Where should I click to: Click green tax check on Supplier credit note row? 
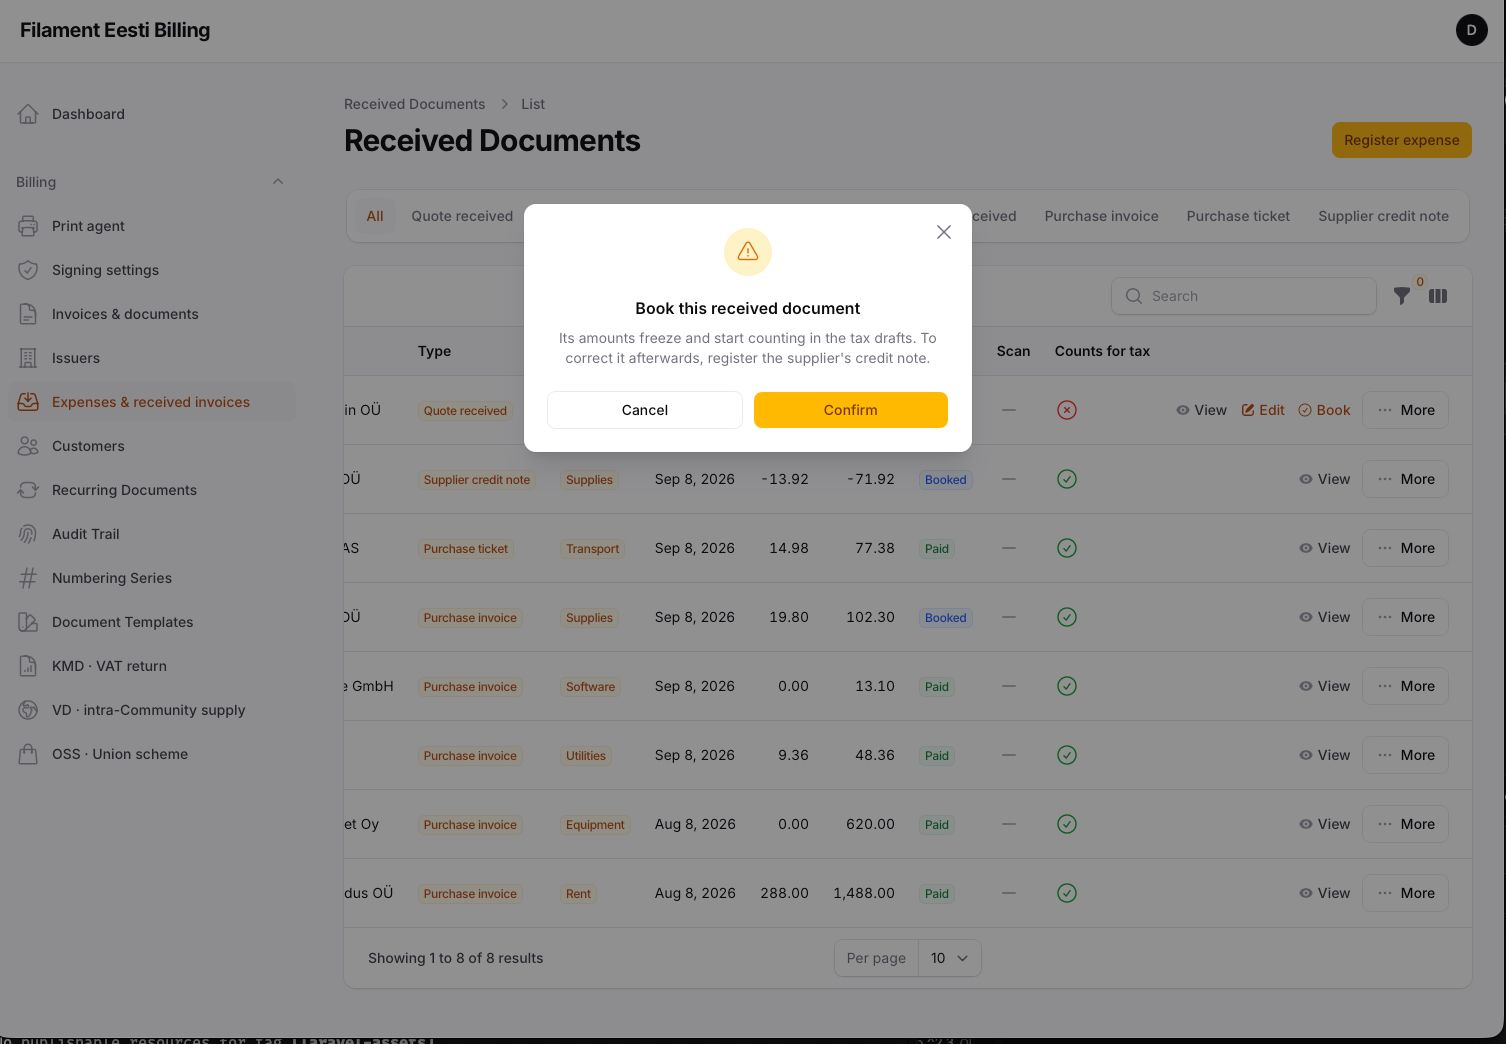1067,479
